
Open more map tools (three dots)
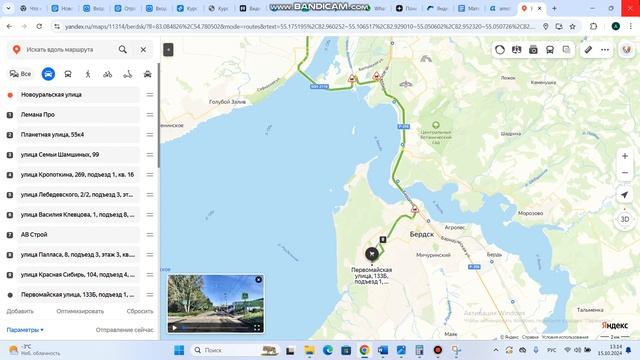605,50
